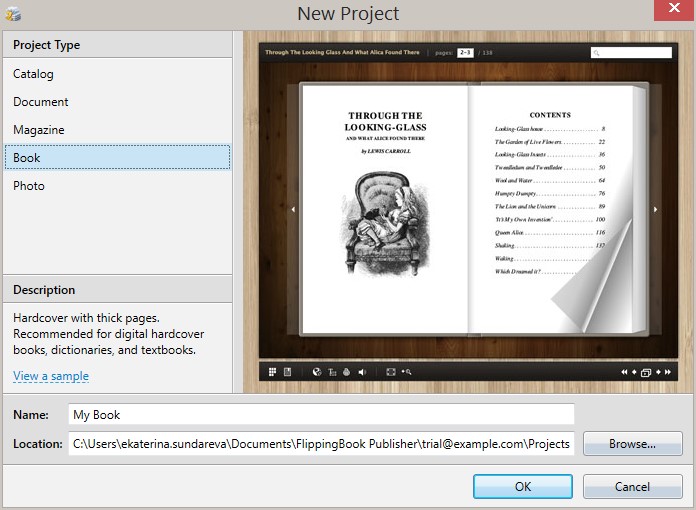
Task: Click the right flip arrow beside the book
Action: coord(656,209)
